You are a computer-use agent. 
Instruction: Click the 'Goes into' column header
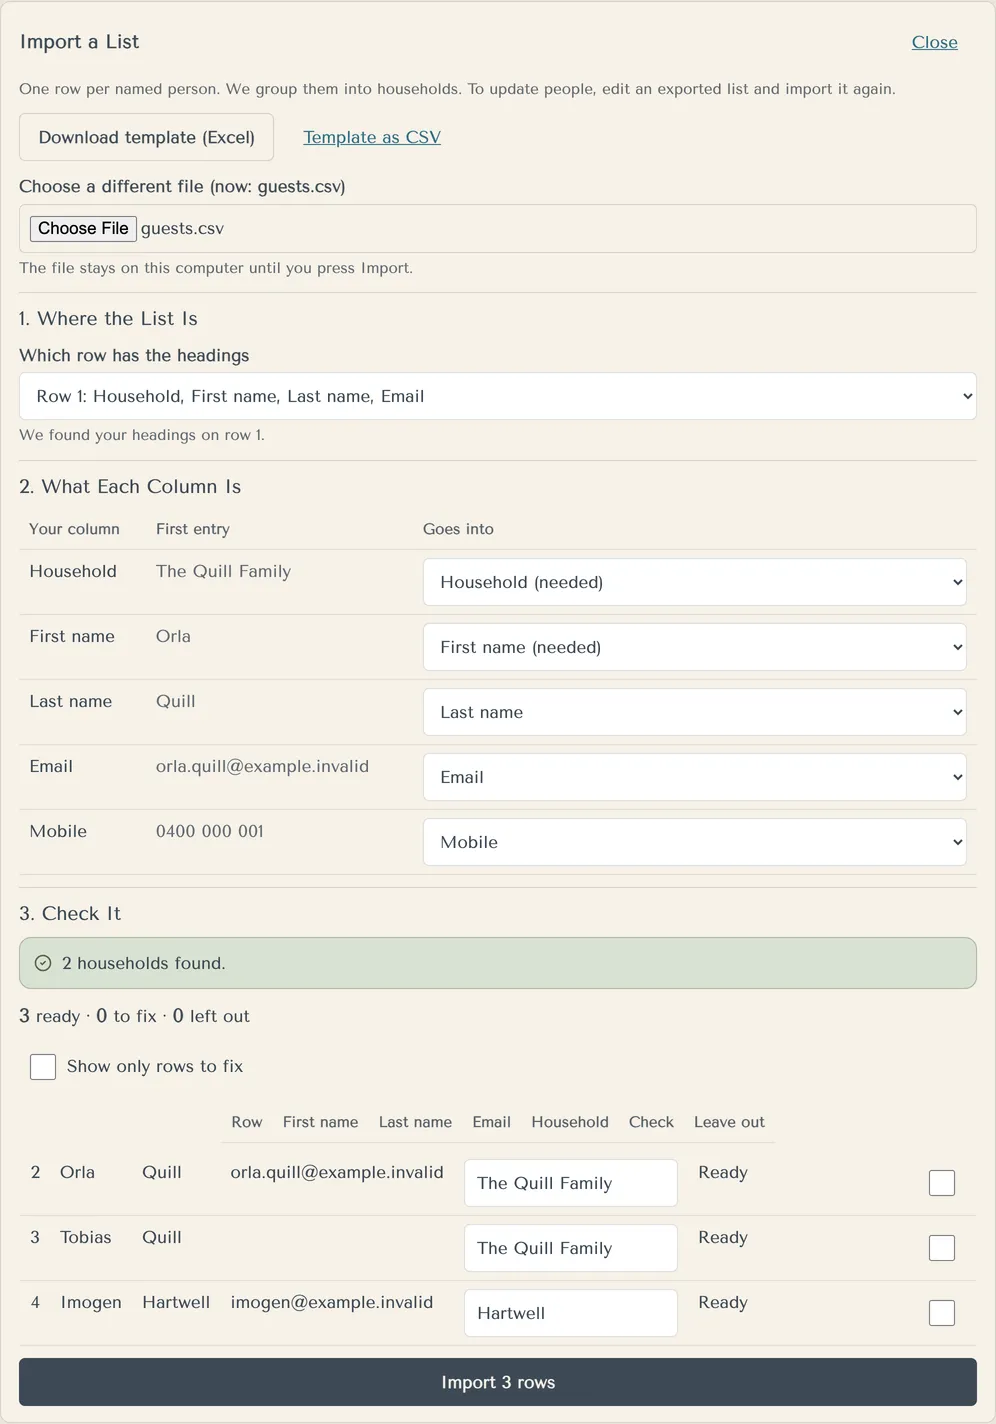pyautogui.click(x=458, y=529)
